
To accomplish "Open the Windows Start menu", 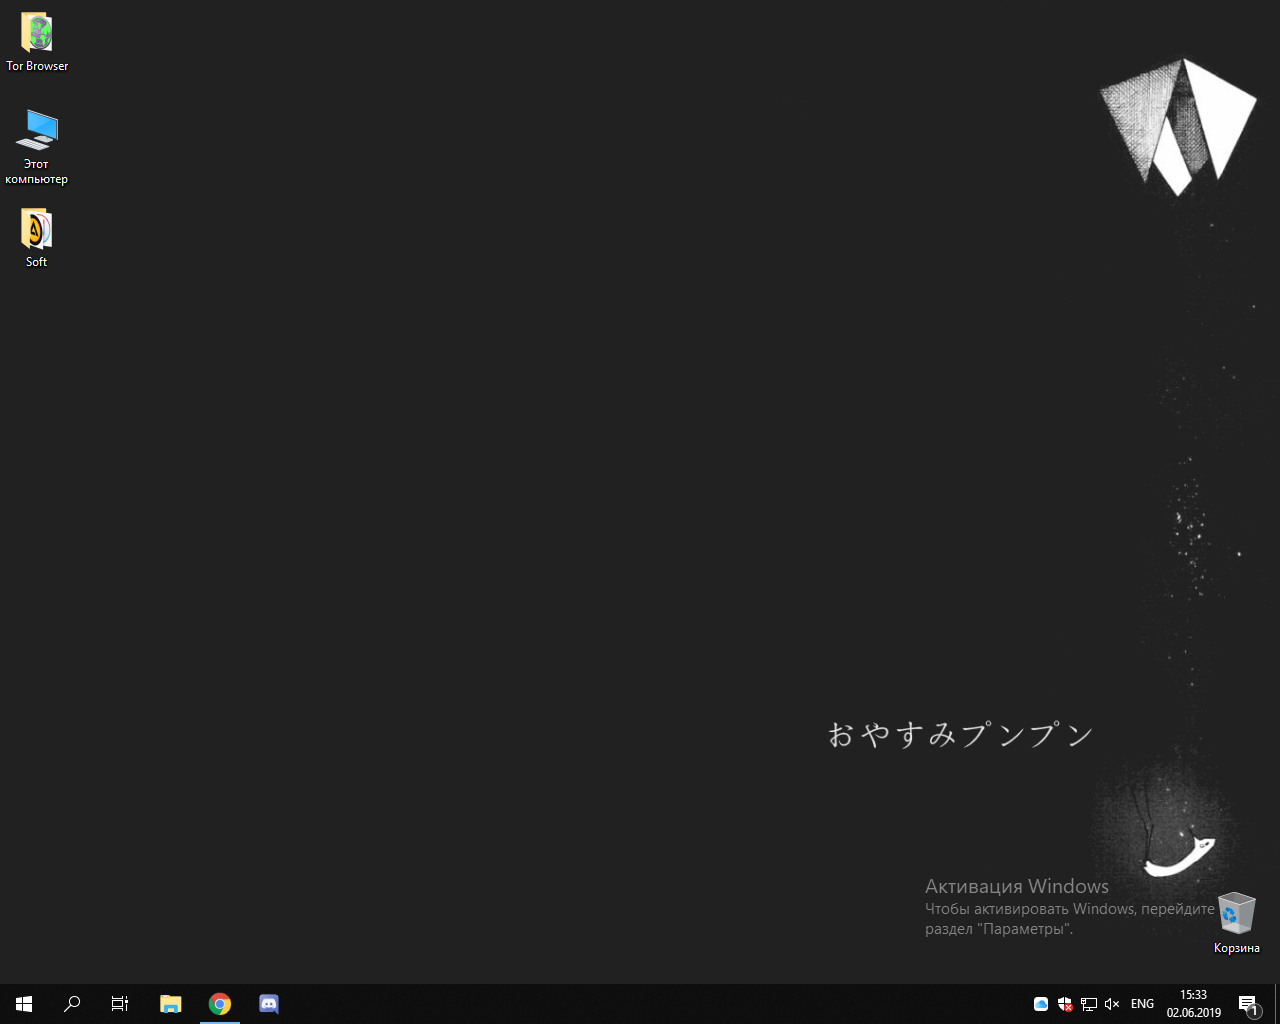I will [x=24, y=1004].
